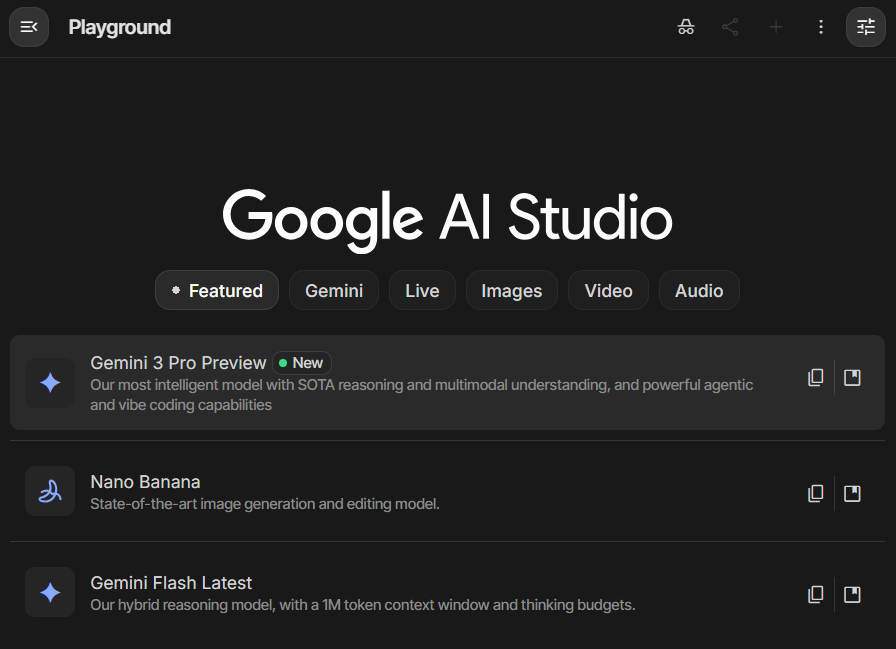Image resolution: width=896 pixels, height=649 pixels.
Task: Click 'Our most intelligent model' description
Action: point(422,395)
